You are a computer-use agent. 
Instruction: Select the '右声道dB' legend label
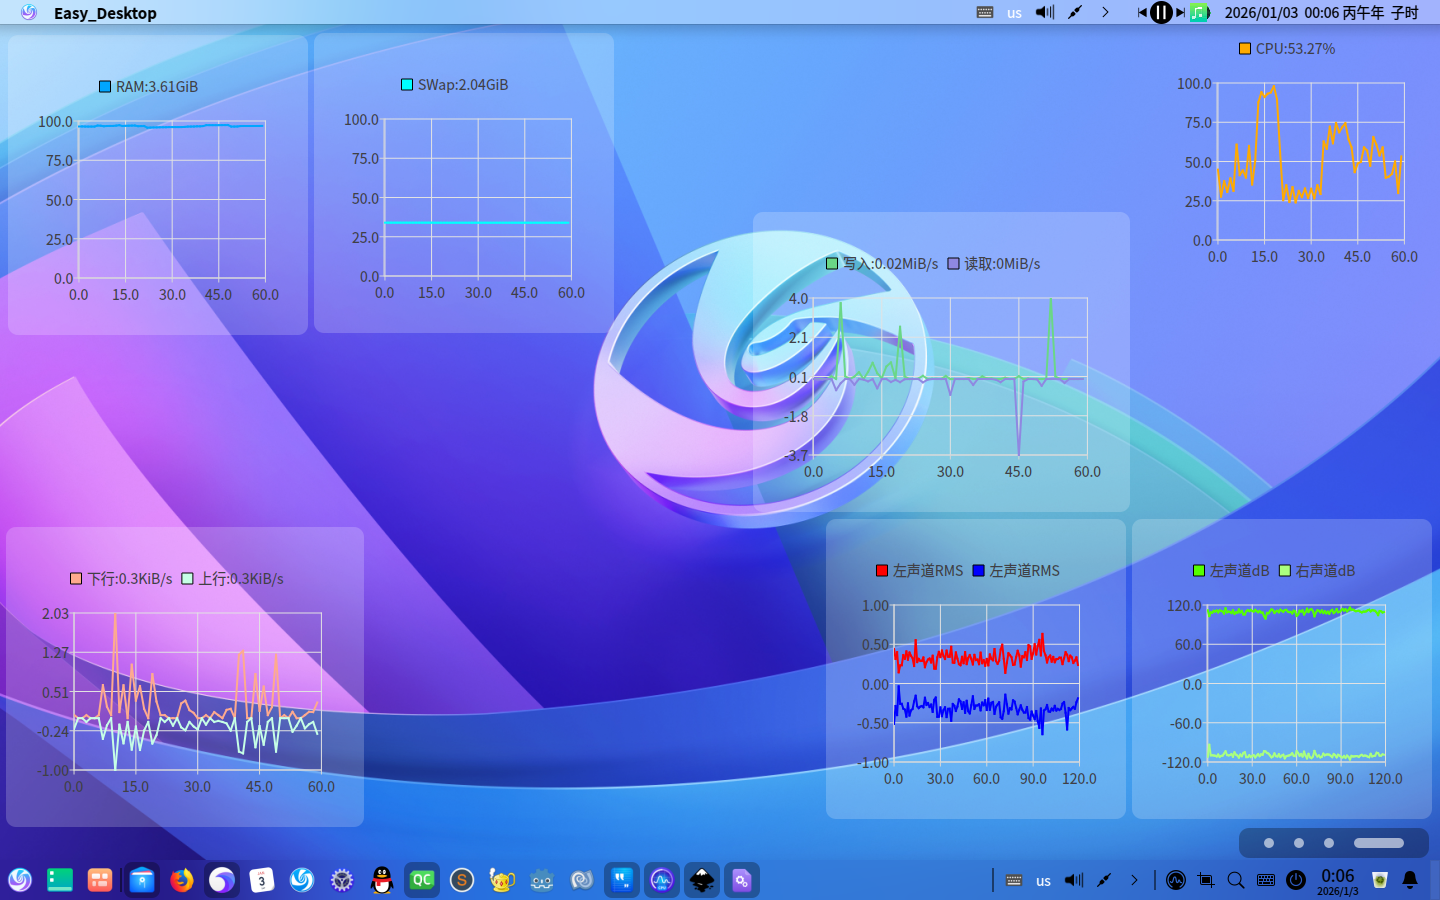tap(1325, 571)
